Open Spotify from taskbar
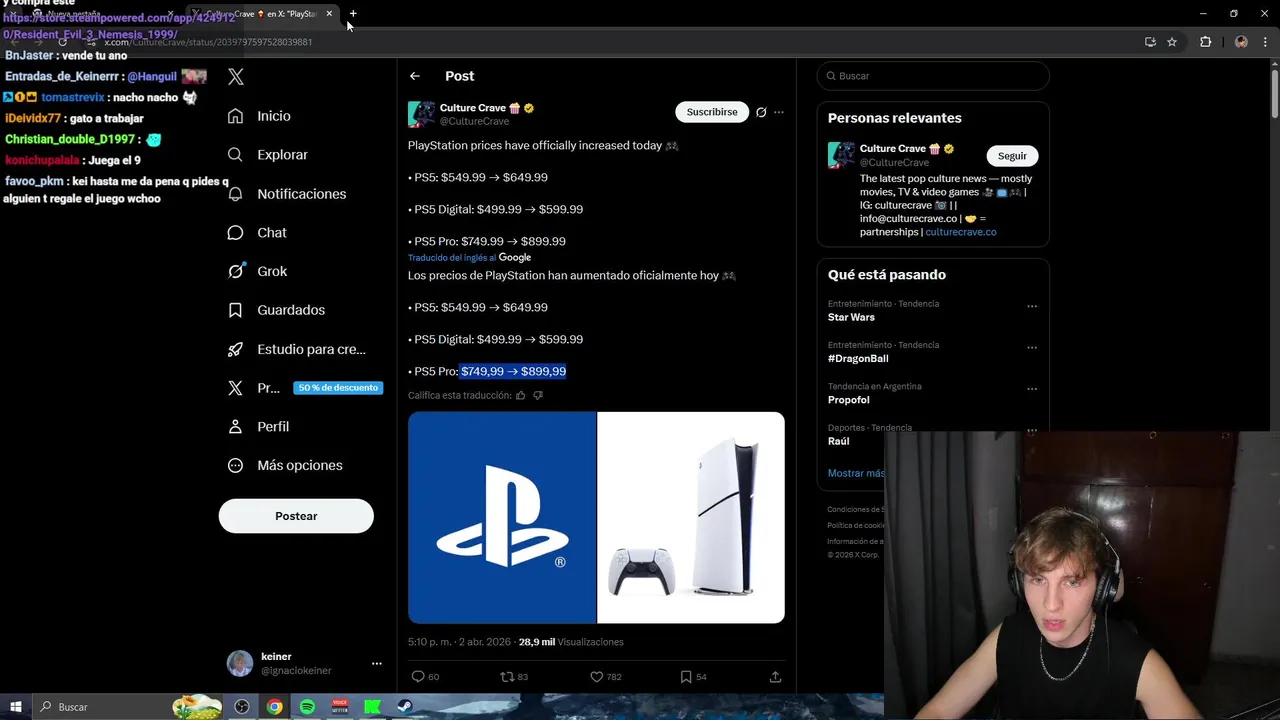This screenshot has width=1280, height=720. pyautogui.click(x=307, y=707)
